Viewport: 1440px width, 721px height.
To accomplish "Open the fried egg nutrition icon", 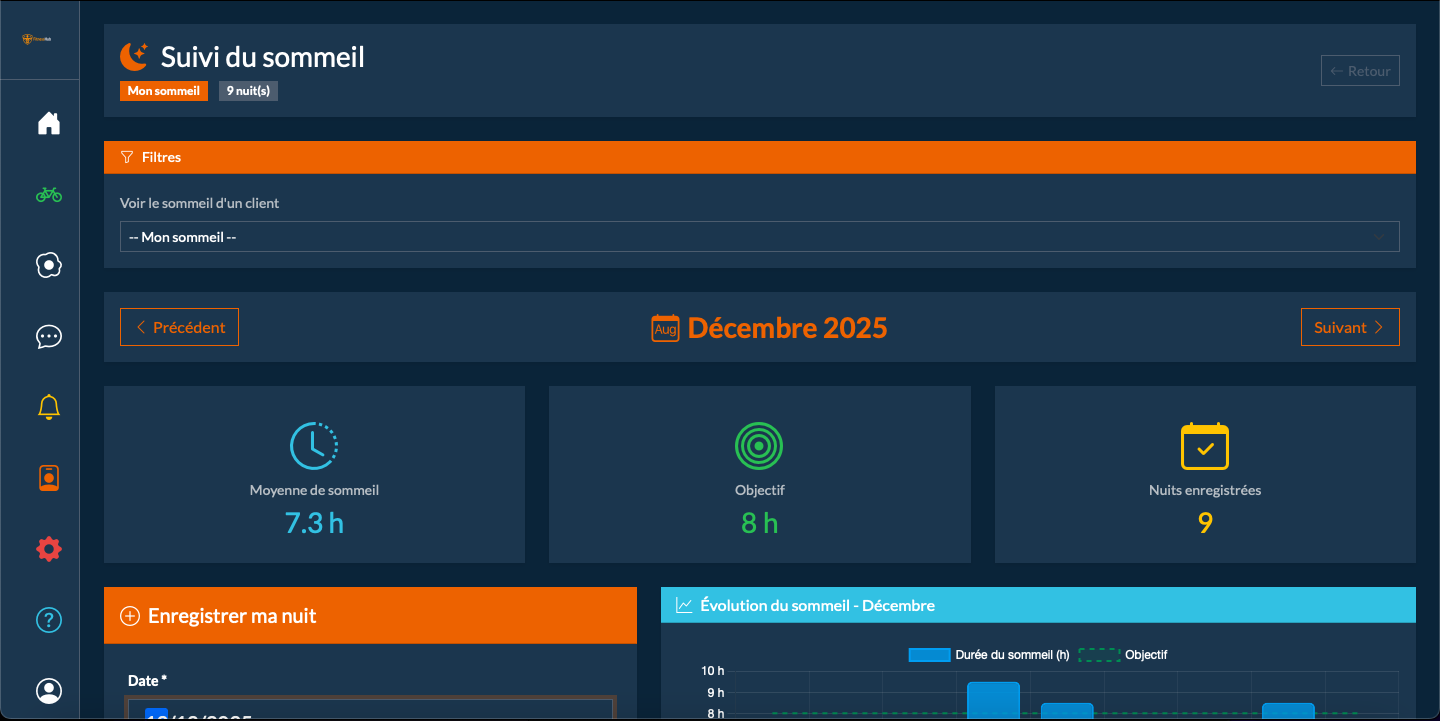I will pos(48,265).
